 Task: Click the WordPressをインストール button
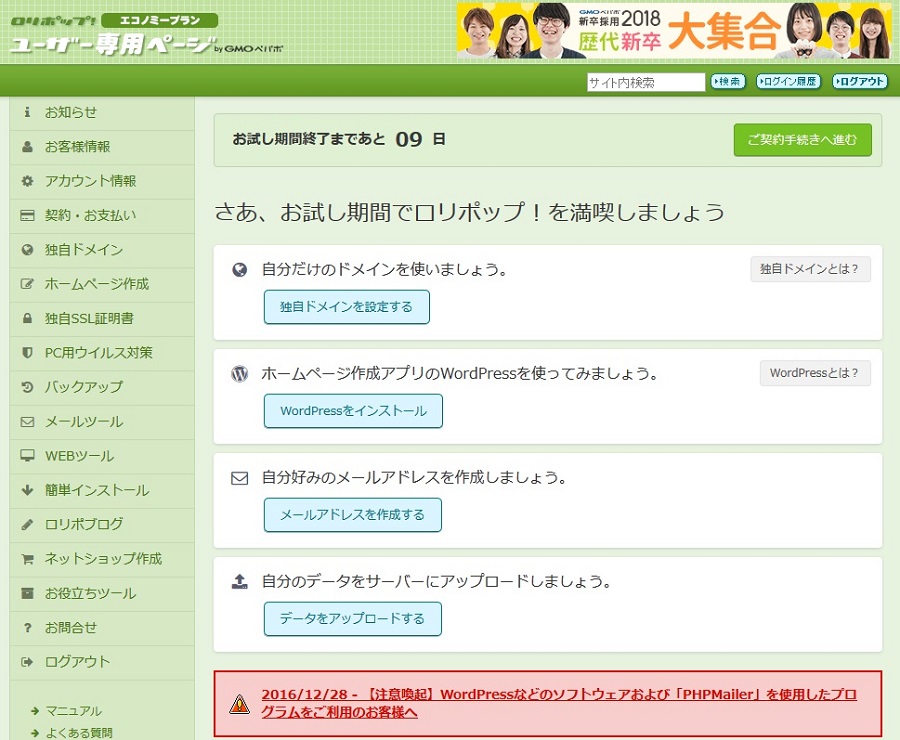point(354,411)
